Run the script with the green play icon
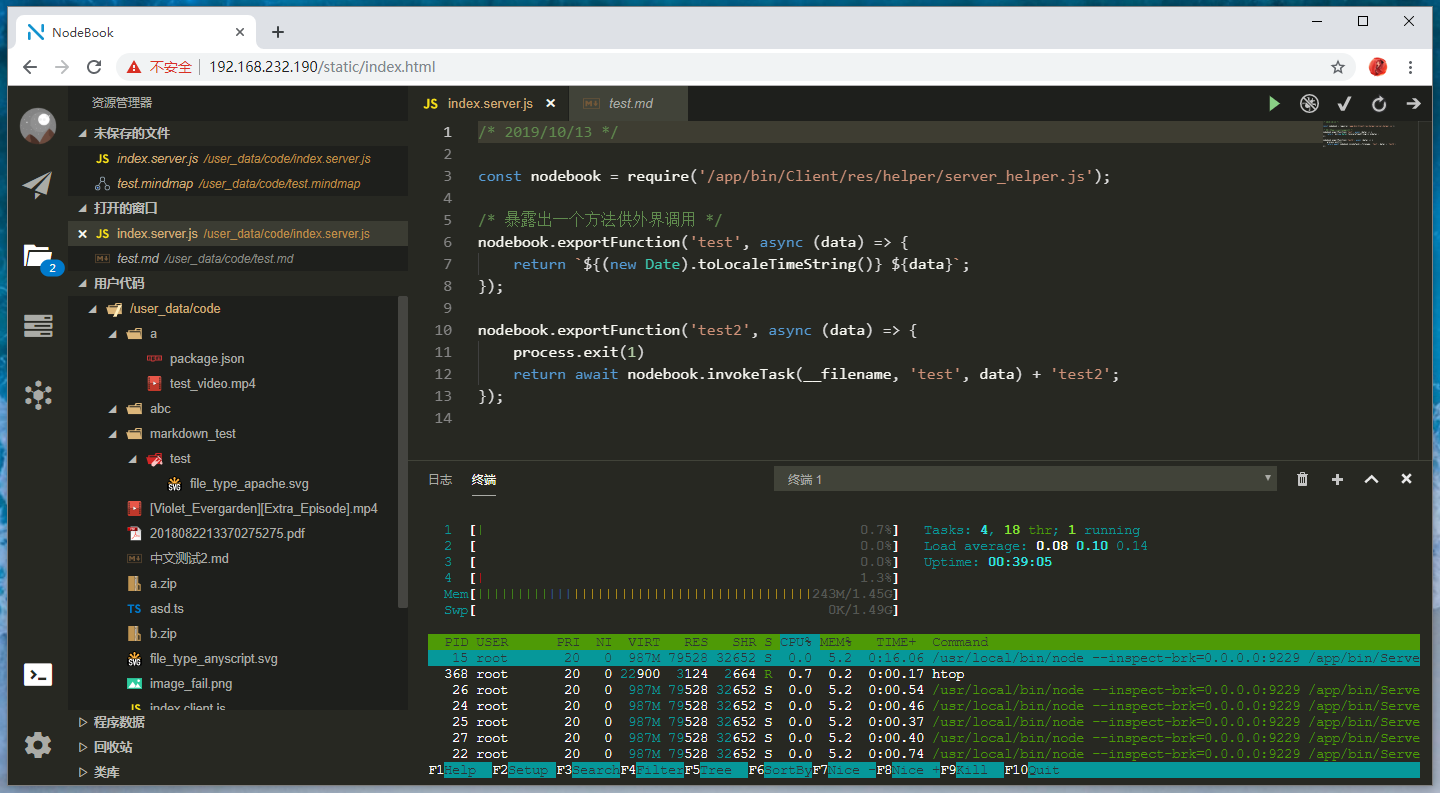The image size is (1440, 793). pyautogui.click(x=1274, y=103)
